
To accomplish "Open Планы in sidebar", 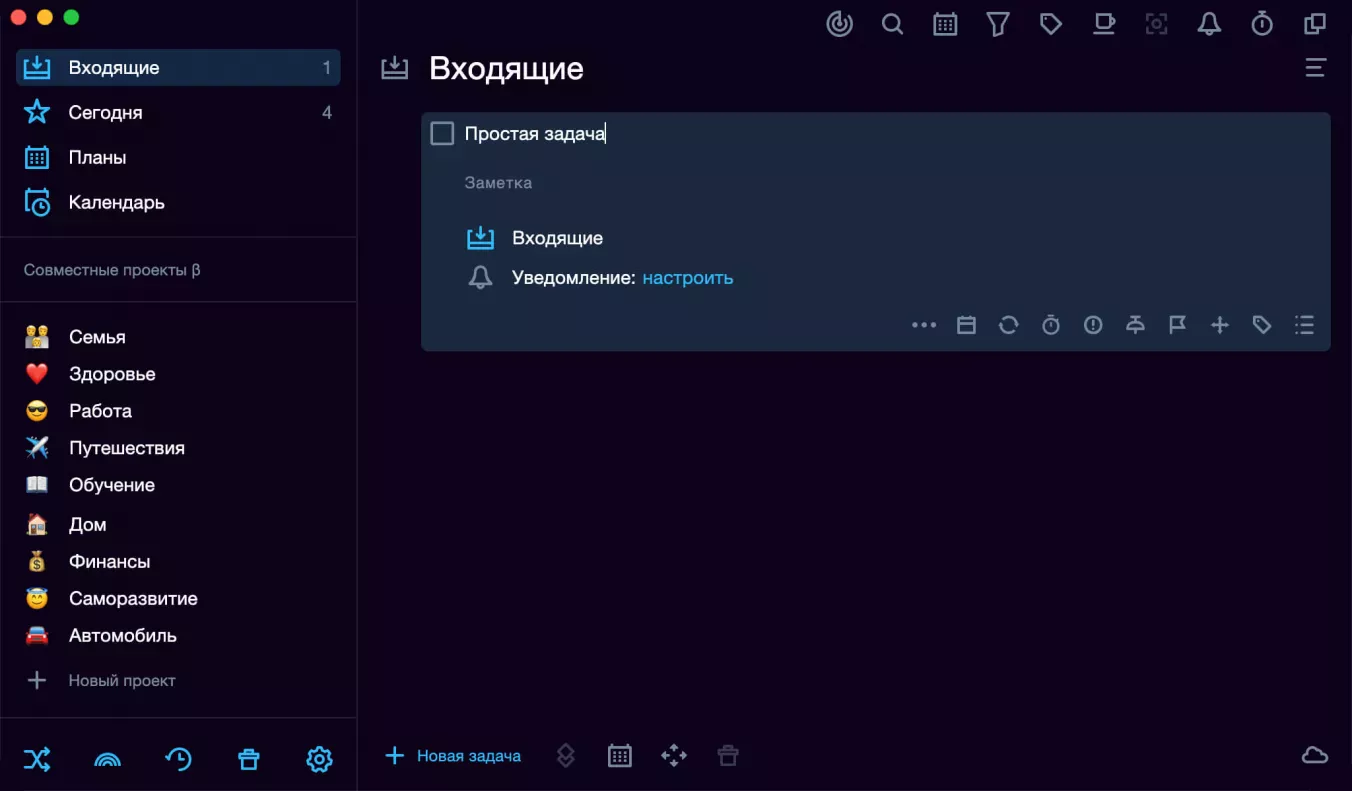I will coord(178,158).
